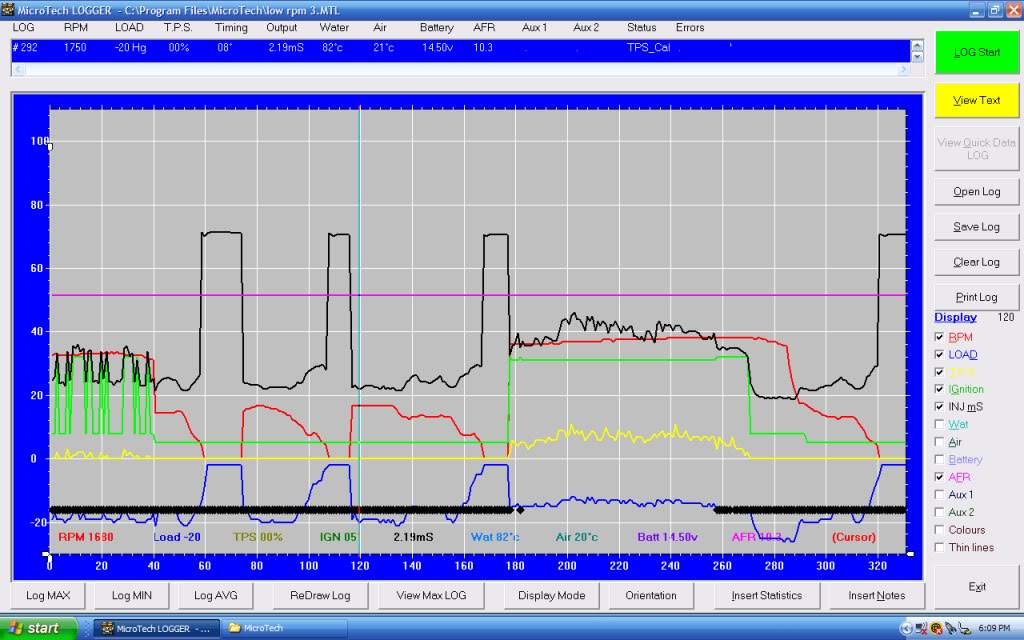
Task: Click the Display link label
Action: (955, 317)
